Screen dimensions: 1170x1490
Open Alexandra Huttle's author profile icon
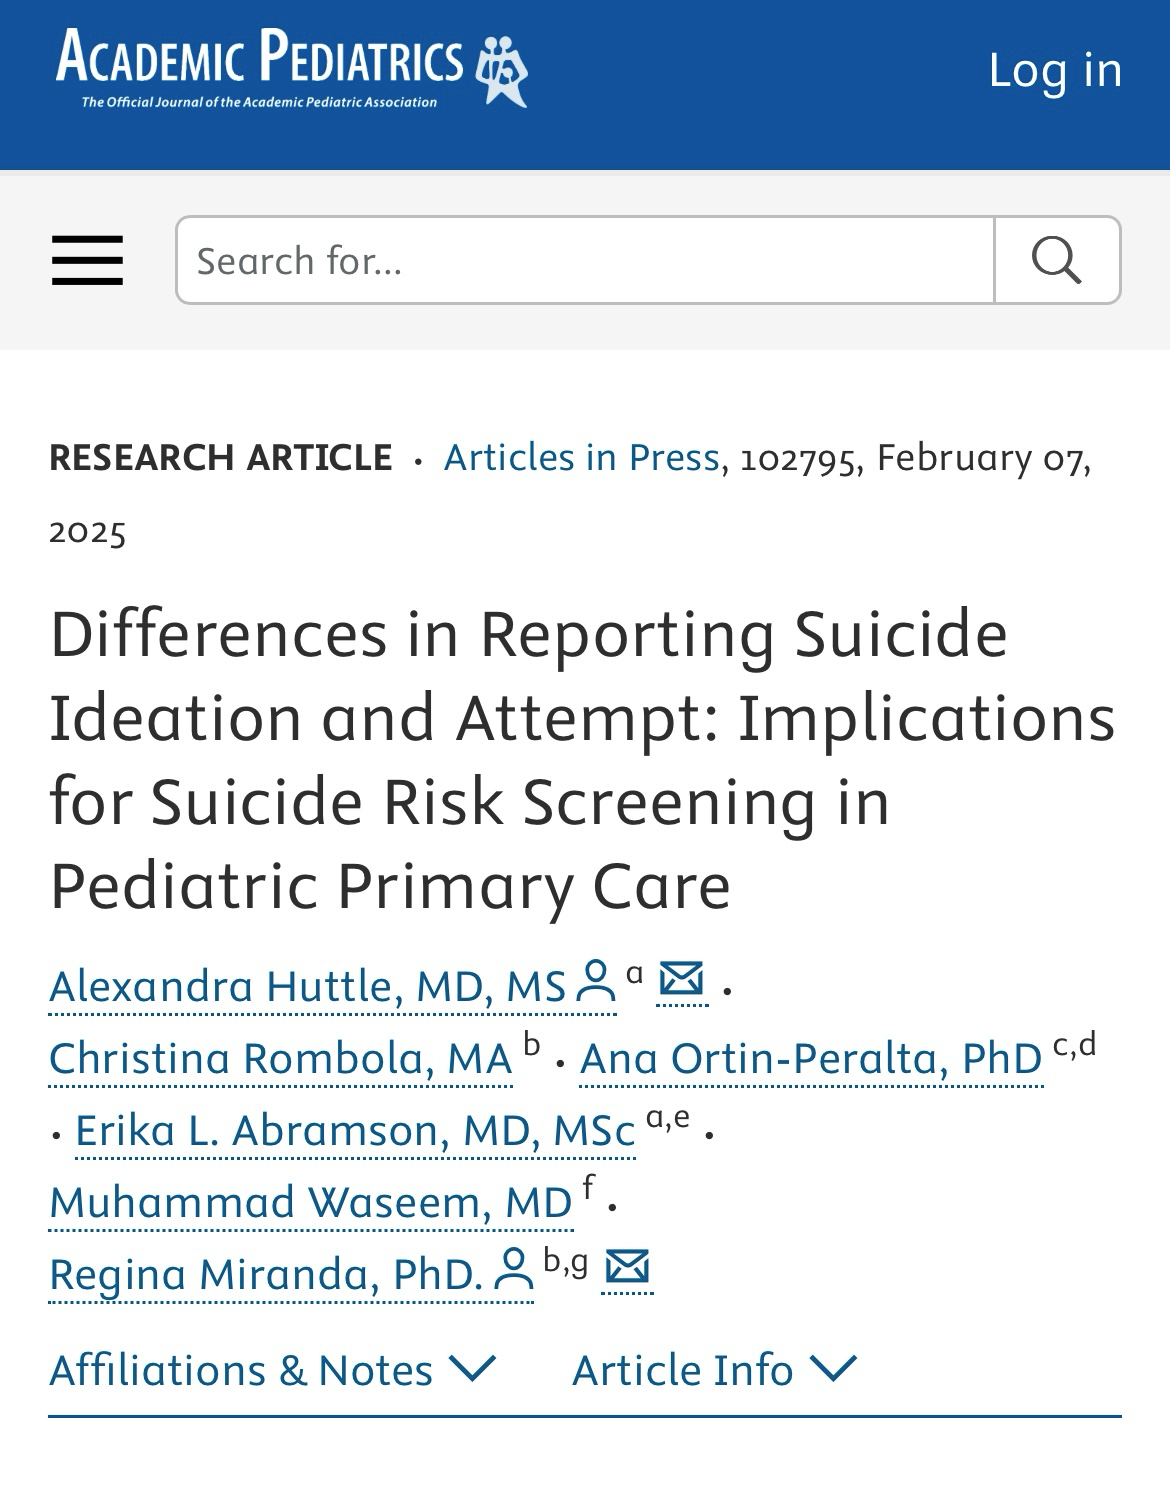[x=596, y=982]
